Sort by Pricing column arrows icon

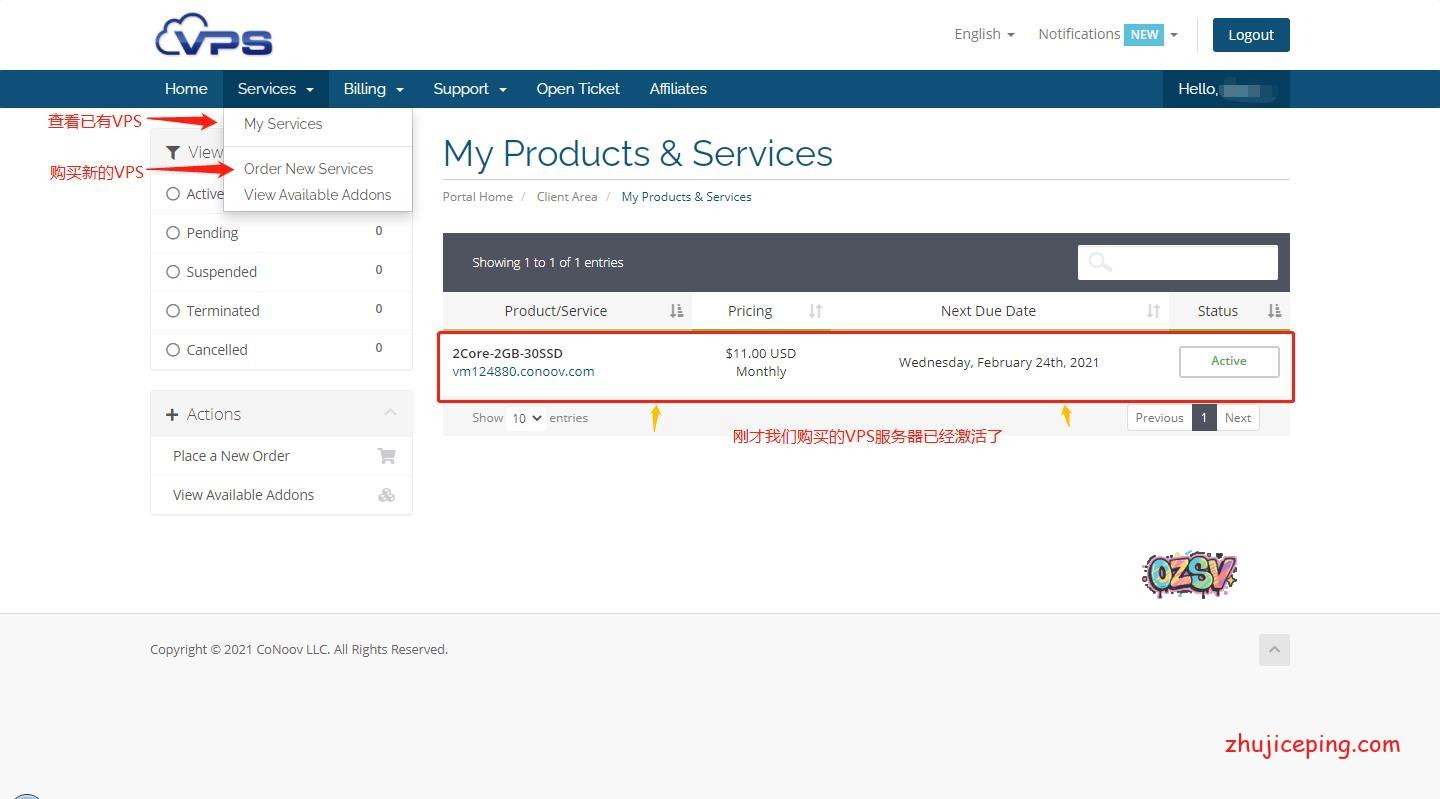point(815,311)
